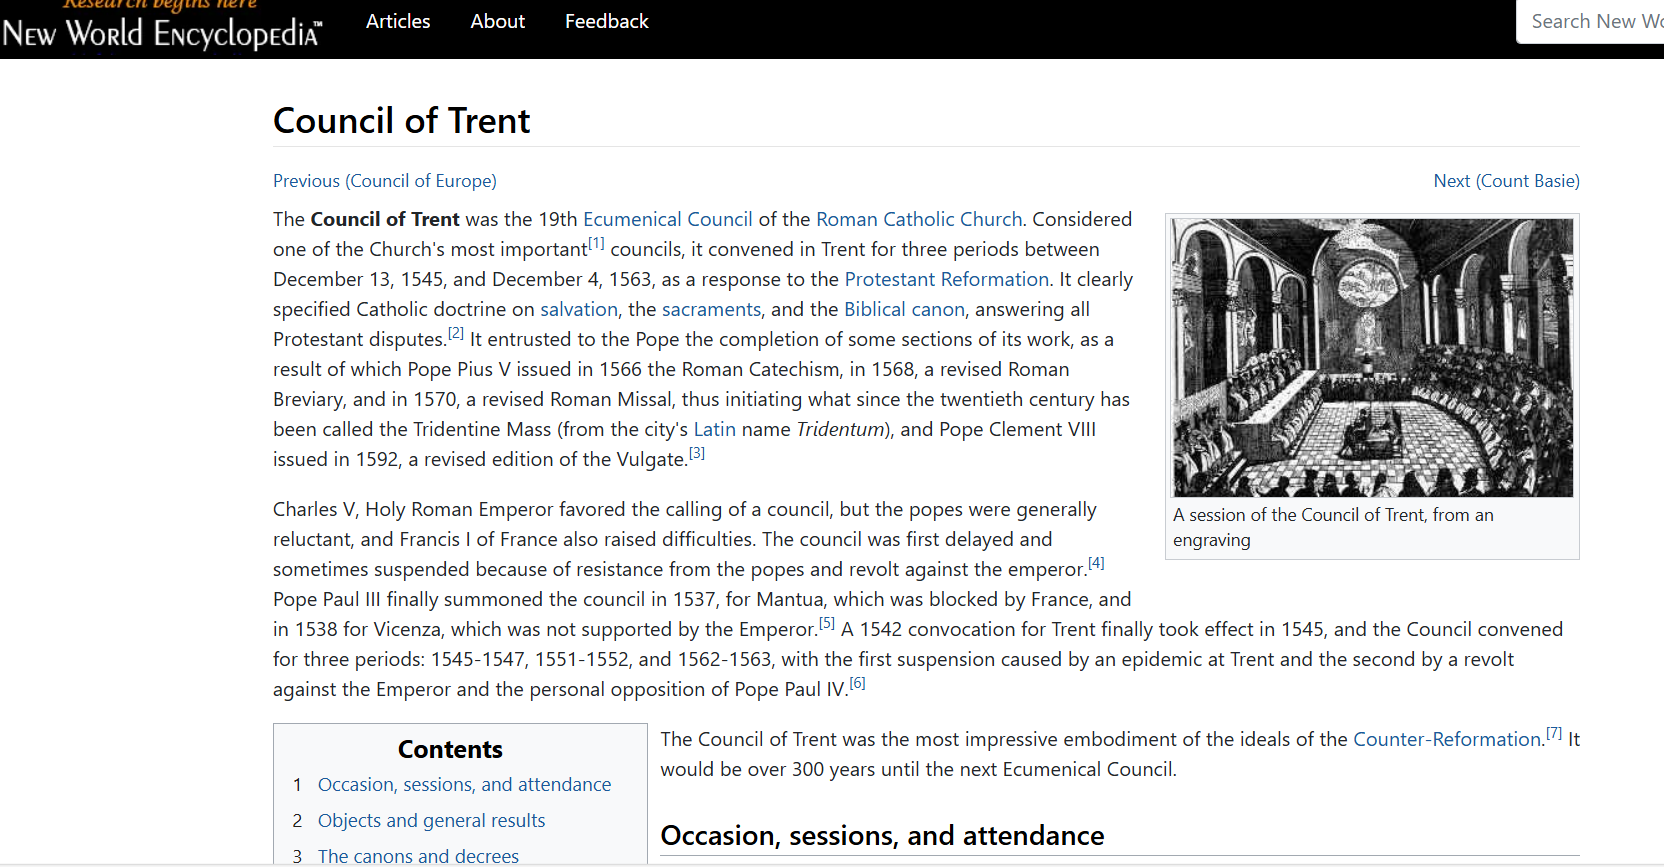Follow the salvation link
The height and width of the screenshot is (867, 1664).
(579, 309)
